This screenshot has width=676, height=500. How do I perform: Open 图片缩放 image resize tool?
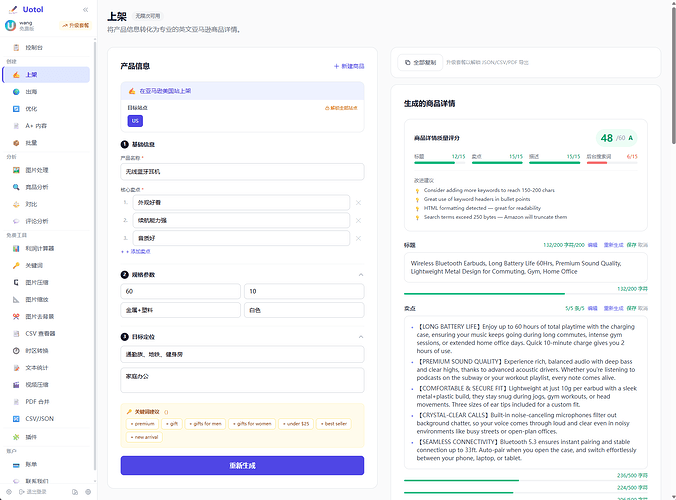[x=46, y=300]
